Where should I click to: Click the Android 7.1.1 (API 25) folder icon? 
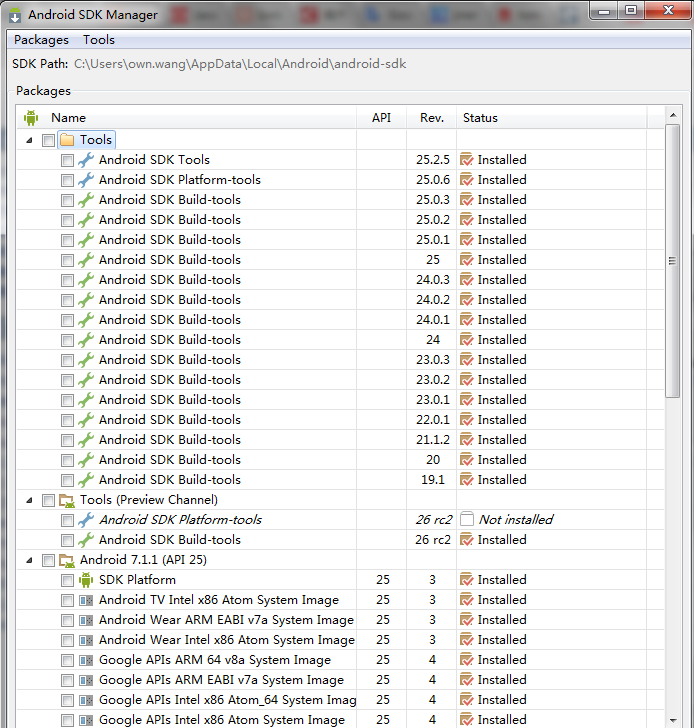coord(67,560)
